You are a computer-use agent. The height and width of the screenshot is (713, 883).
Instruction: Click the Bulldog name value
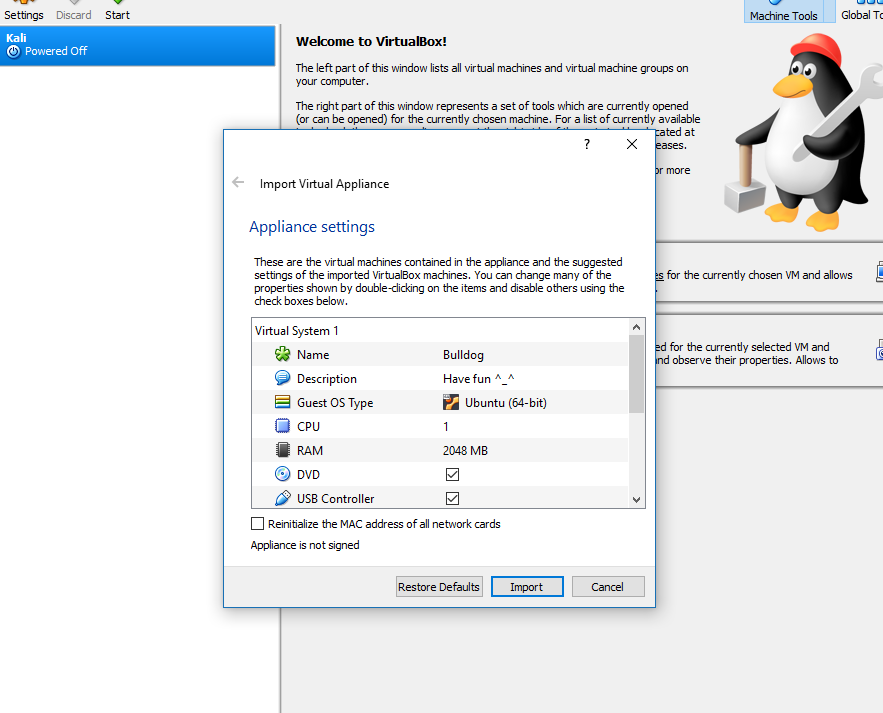click(463, 355)
